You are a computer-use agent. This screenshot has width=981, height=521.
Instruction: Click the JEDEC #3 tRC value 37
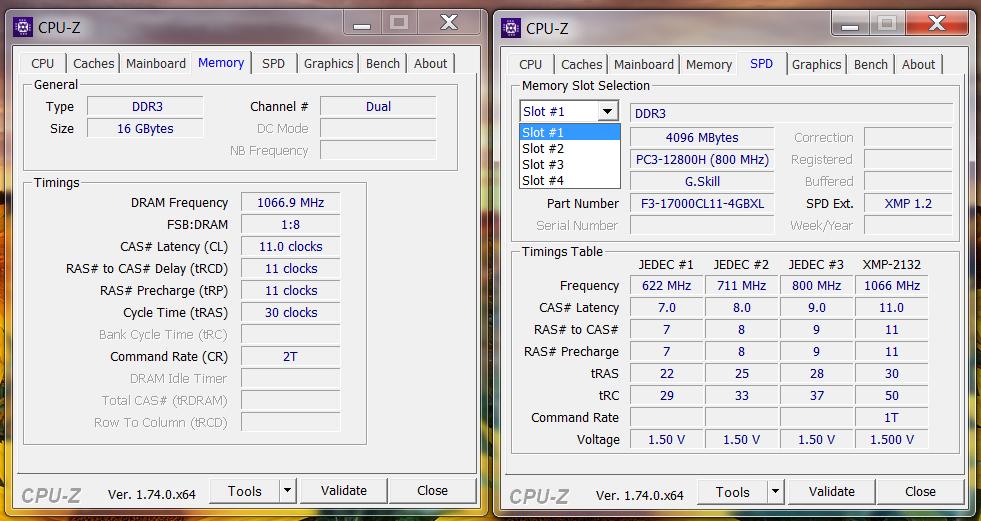pyautogui.click(x=816, y=396)
